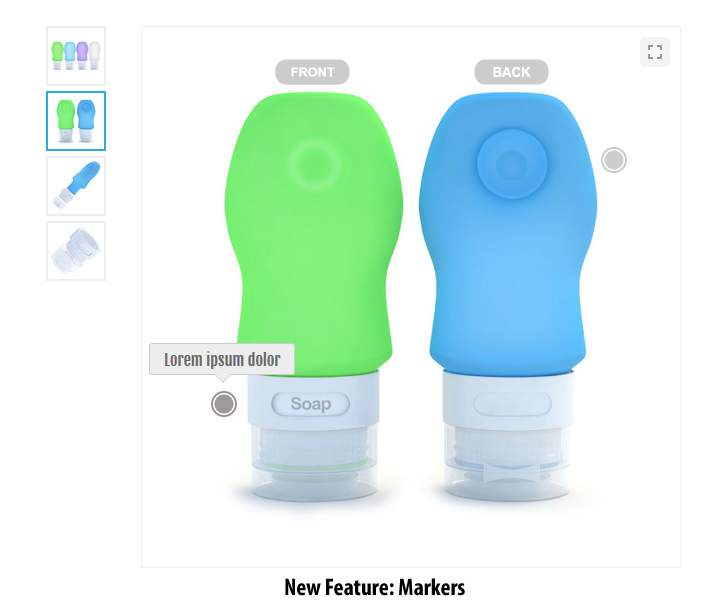Click the blue bottle's clear cap
728x607 pixels.
pyautogui.click(x=507, y=462)
